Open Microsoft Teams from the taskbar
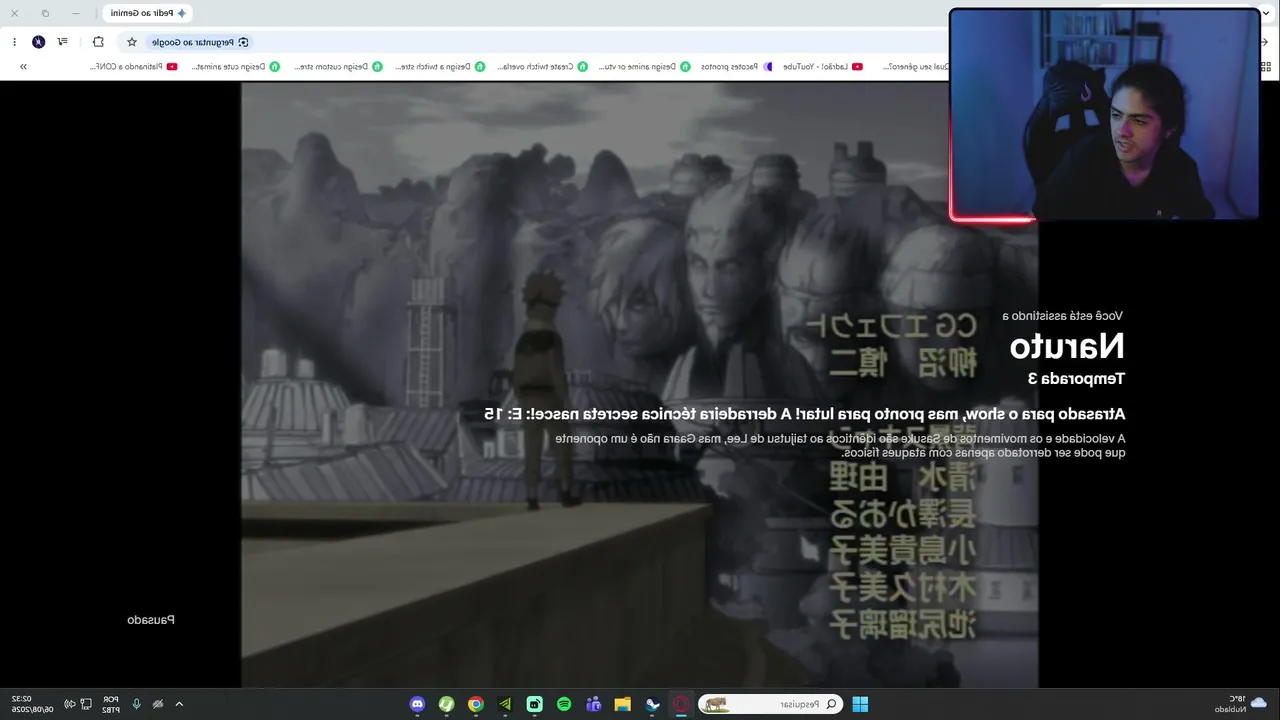The height and width of the screenshot is (720, 1280). coord(593,704)
